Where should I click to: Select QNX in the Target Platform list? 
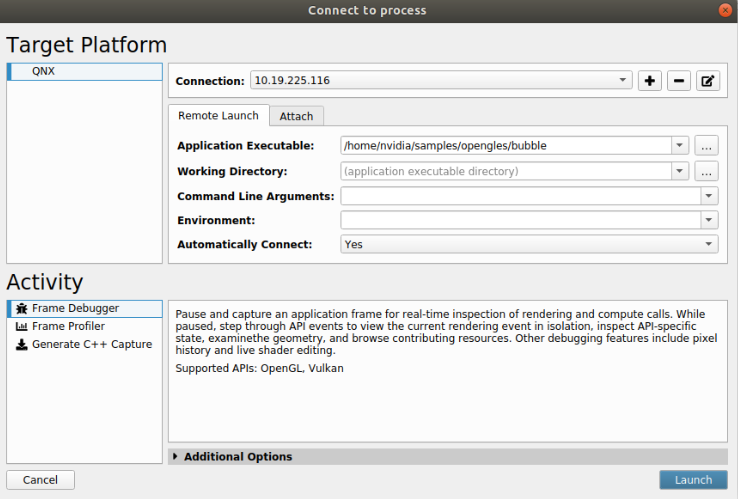pos(84,72)
